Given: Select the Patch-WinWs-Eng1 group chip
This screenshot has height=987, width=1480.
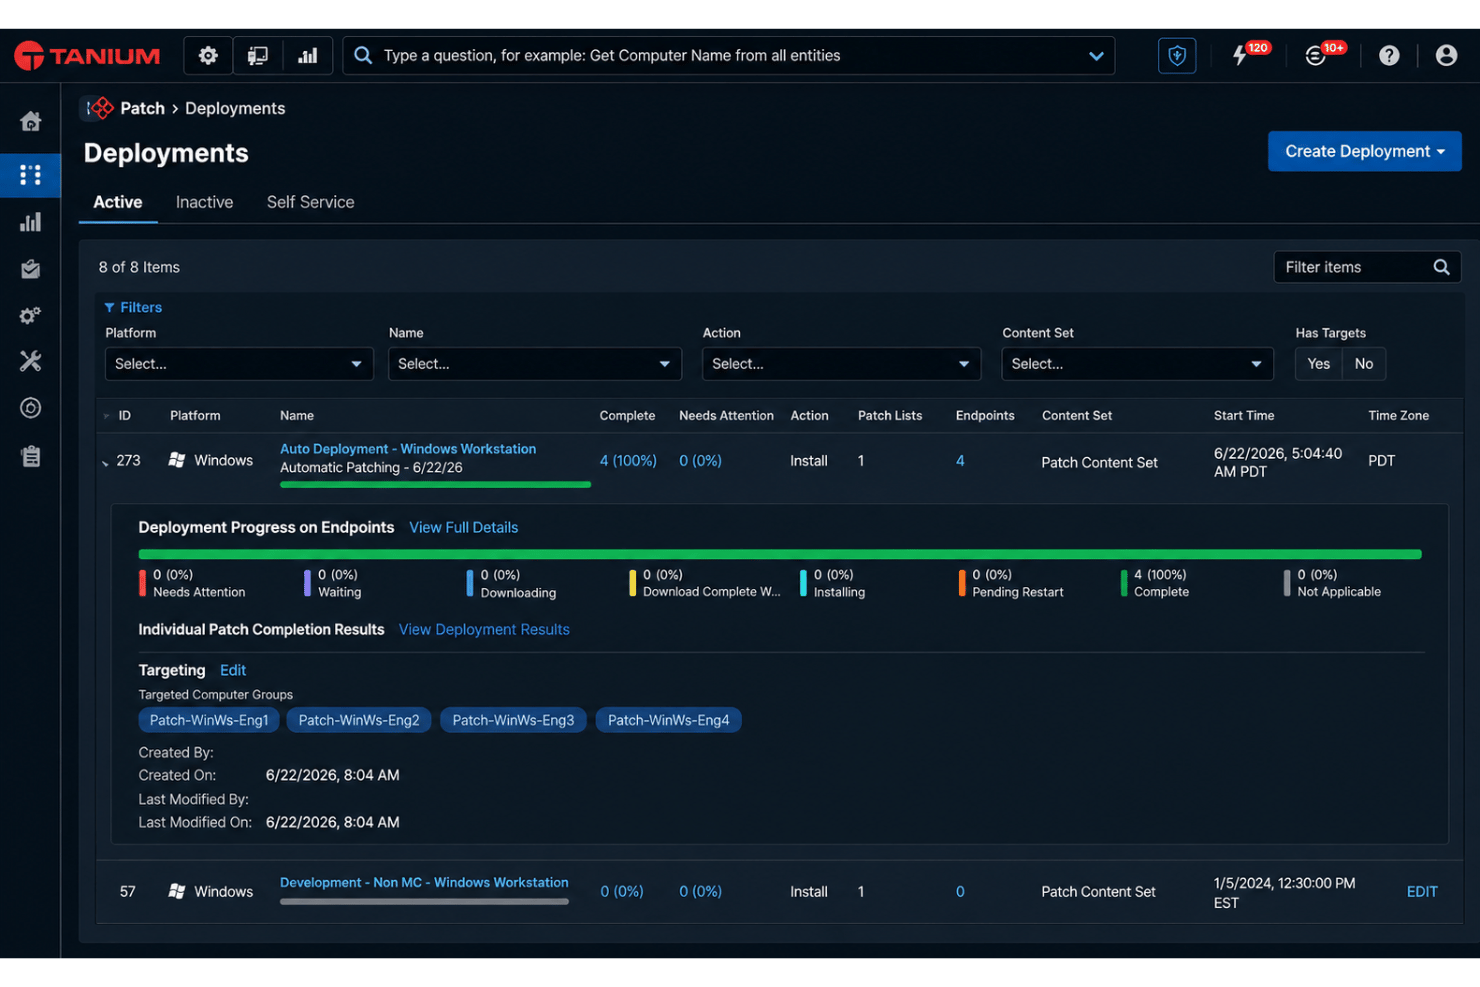Looking at the screenshot, I should (209, 720).
